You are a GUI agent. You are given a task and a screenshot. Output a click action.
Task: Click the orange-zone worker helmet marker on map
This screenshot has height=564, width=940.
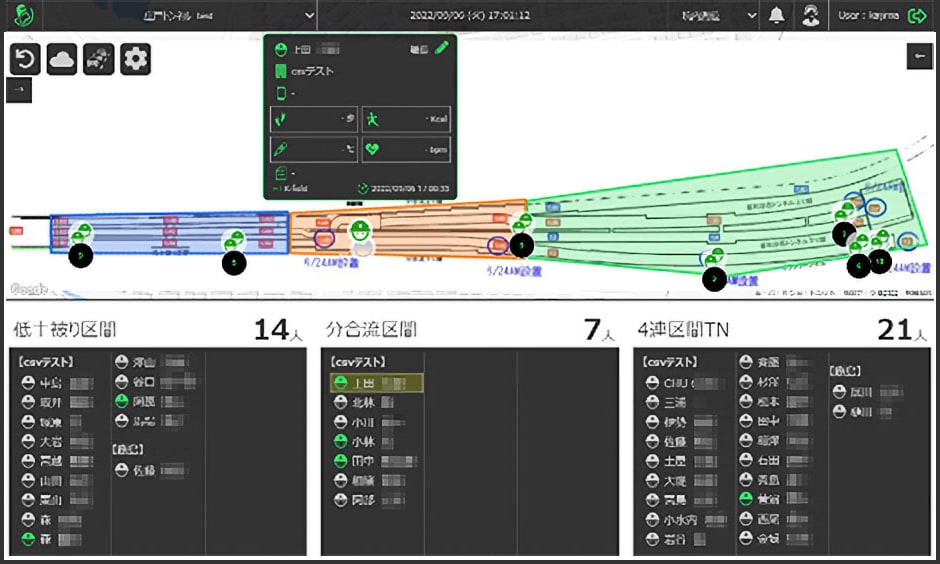coord(358,230)
